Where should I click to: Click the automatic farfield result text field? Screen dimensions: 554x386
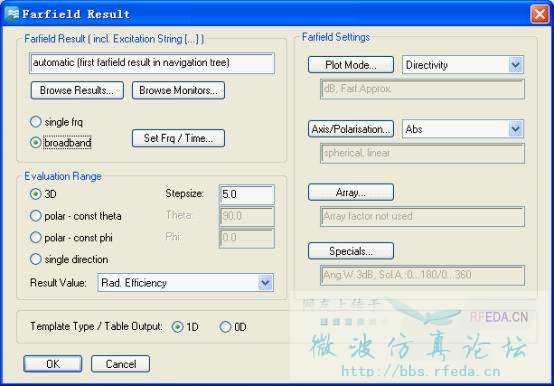152,63
